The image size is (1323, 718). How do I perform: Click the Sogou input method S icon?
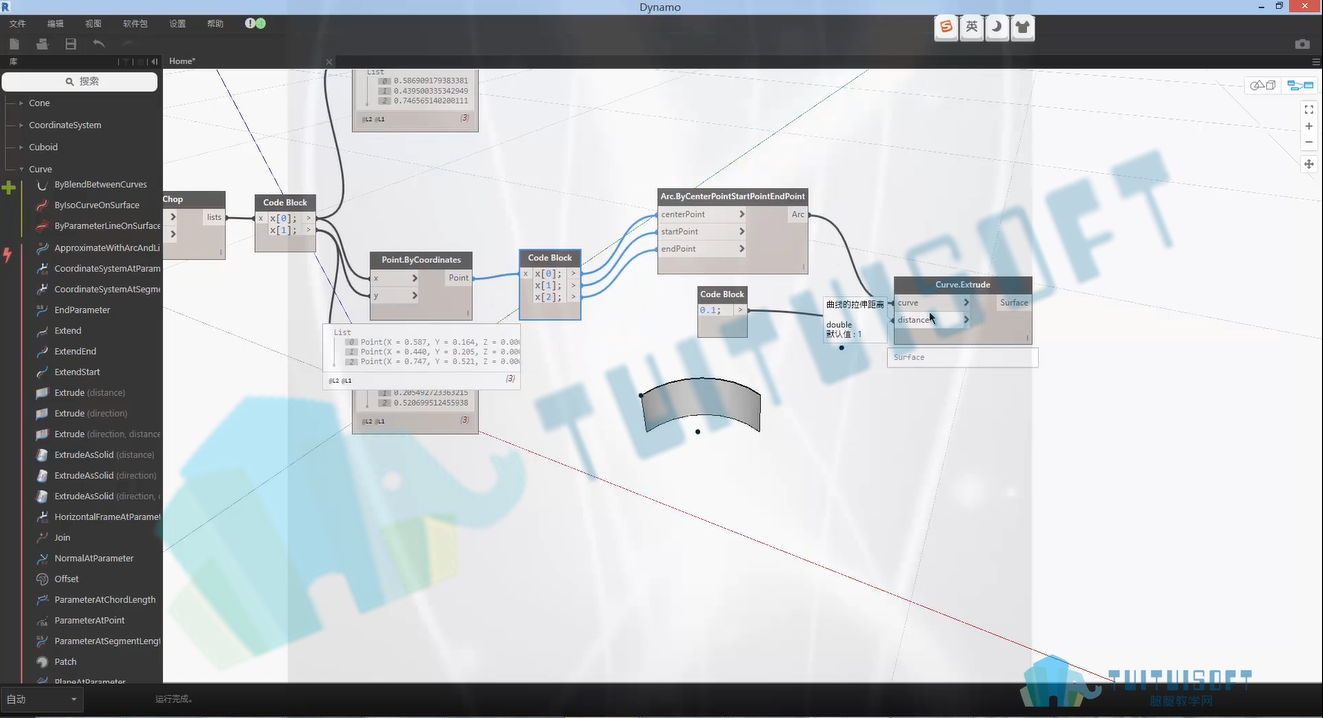point(946,27)
